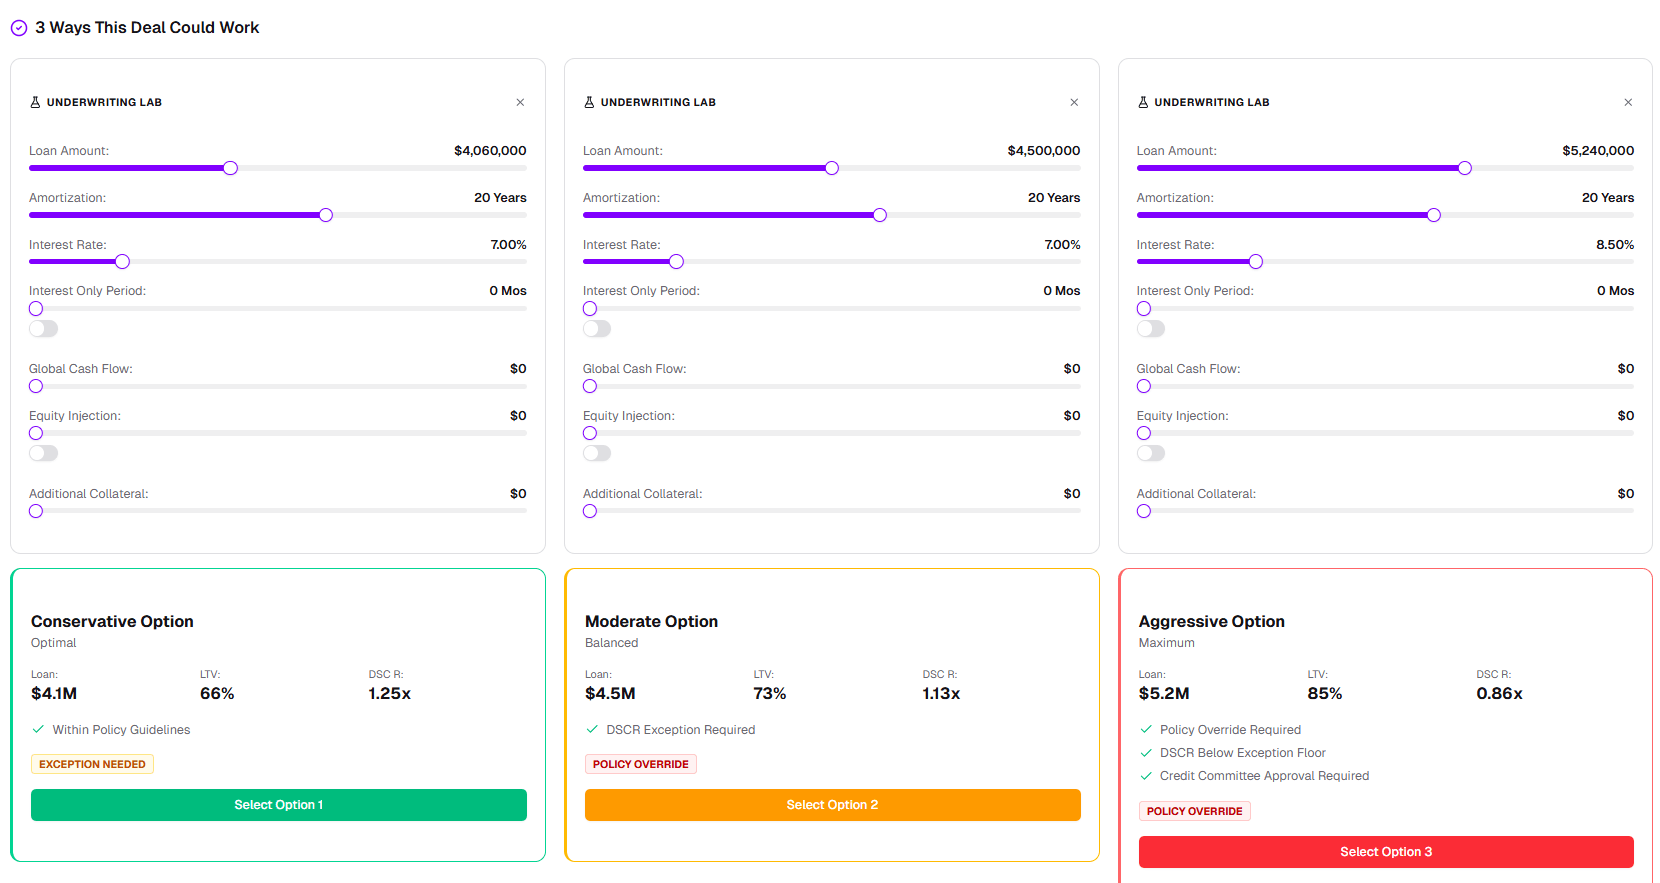Close the first Underwriting Lab panel
The width and height of the screenshot is (1660, 883).
click(520, 102)
